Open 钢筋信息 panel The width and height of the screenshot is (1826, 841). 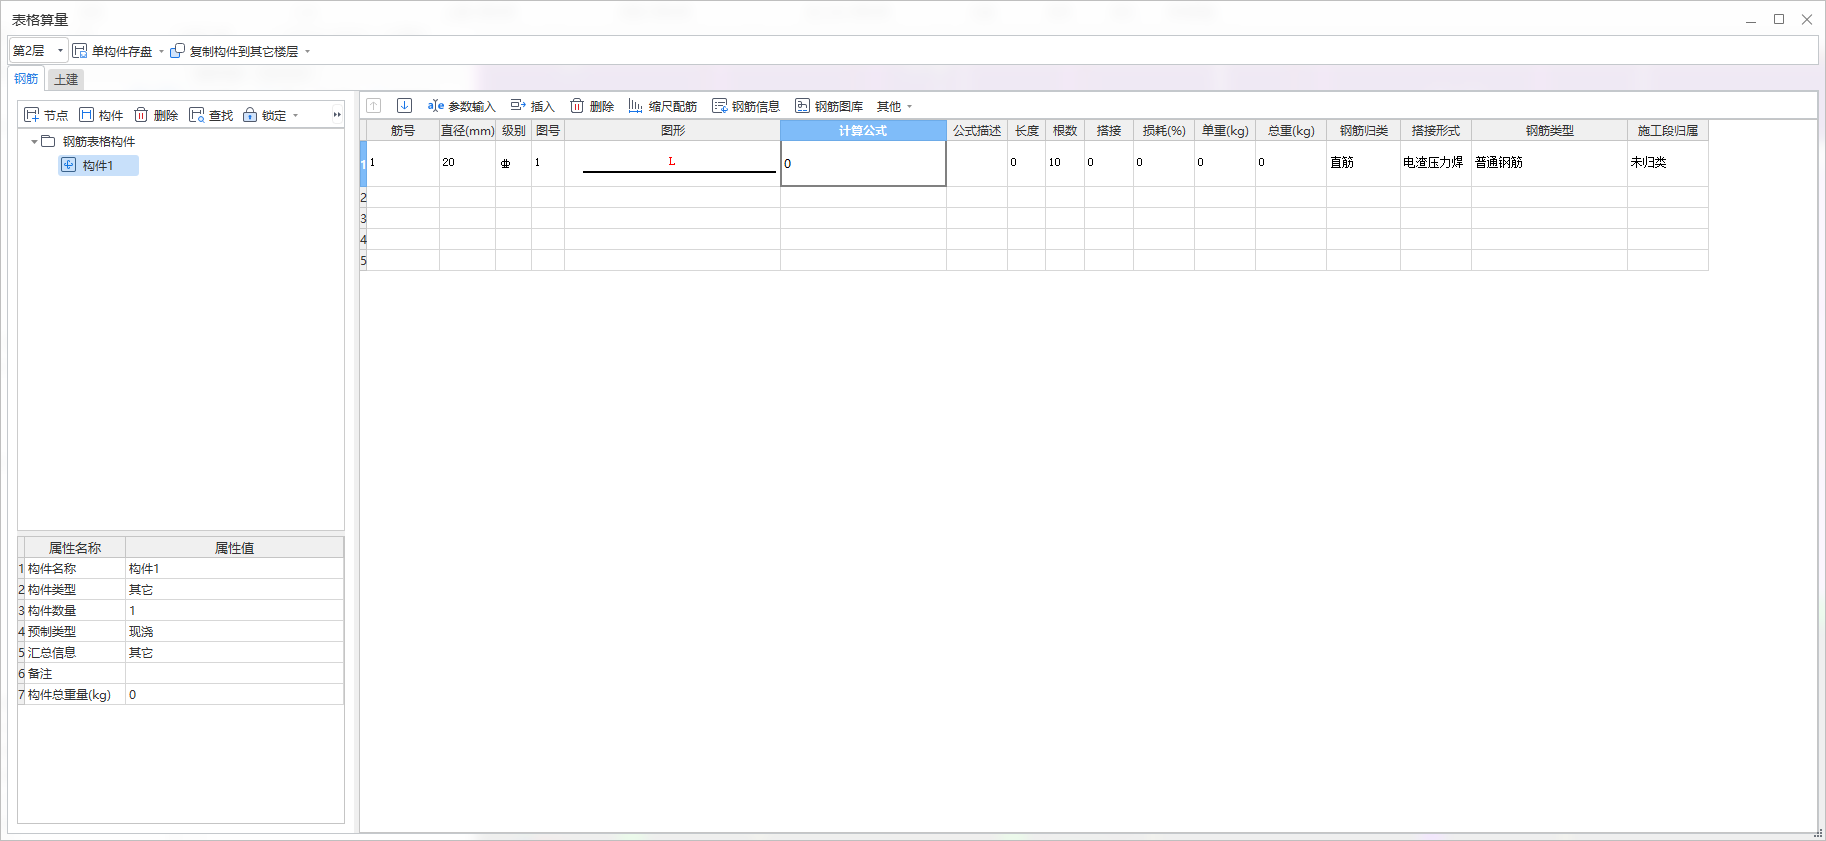[x=746, y=106]
